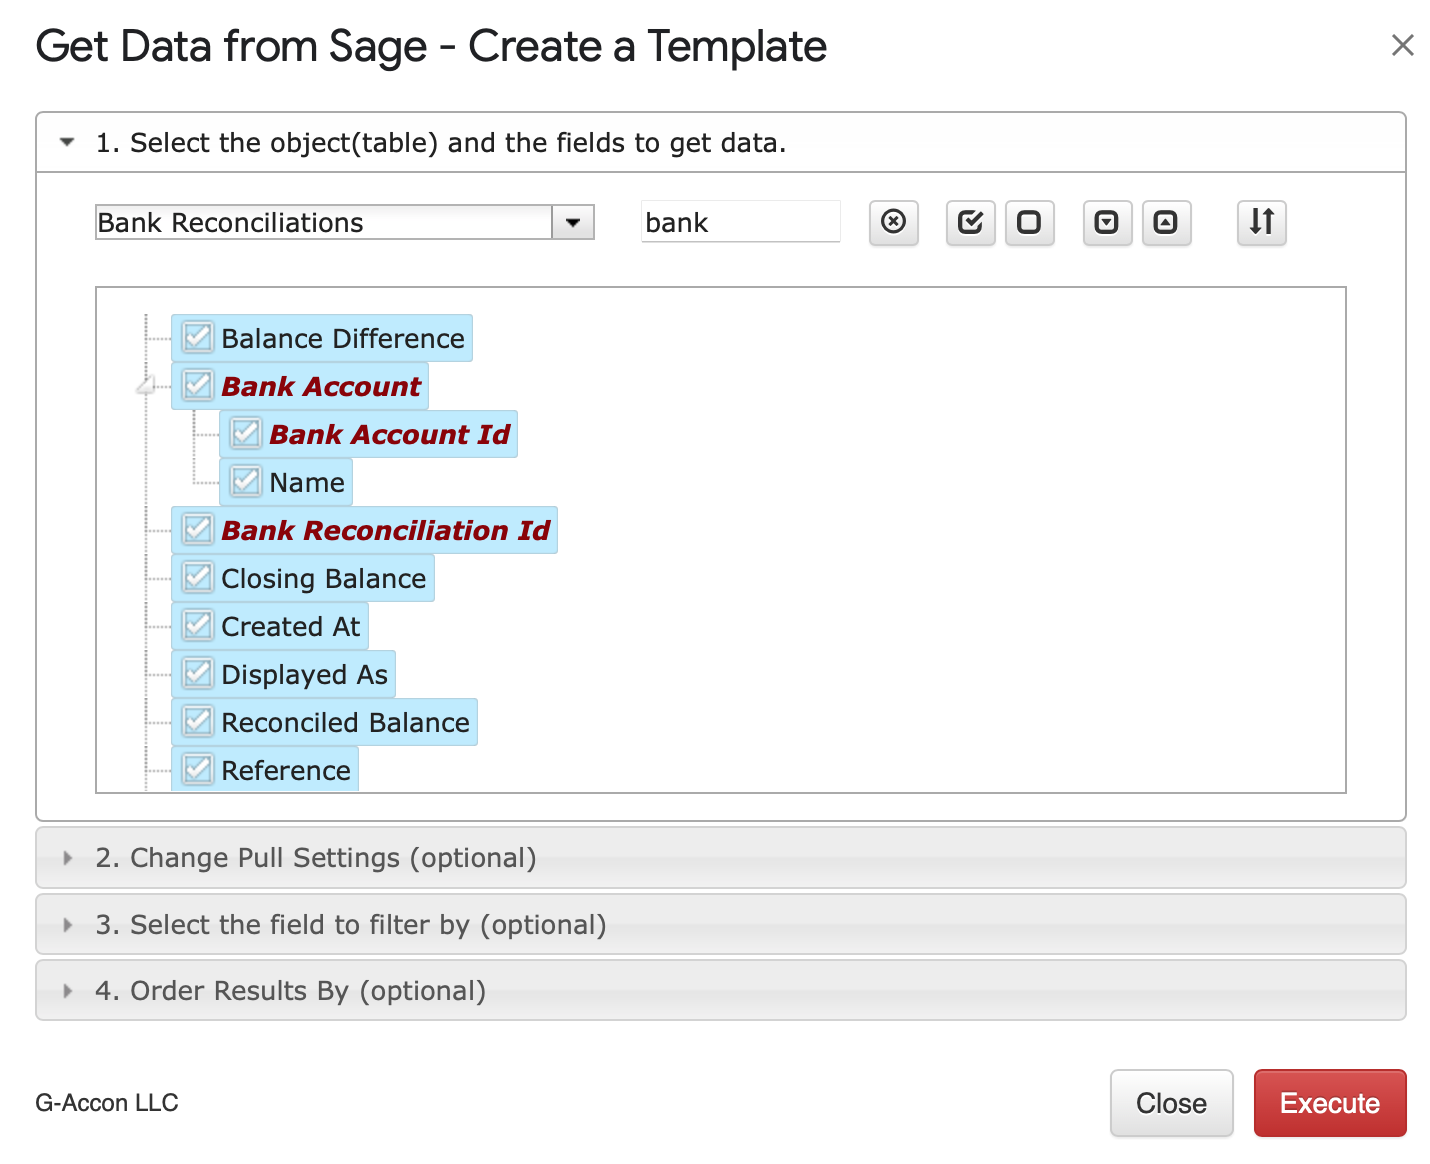Toggle the Balance Difference checkbox
The image size is (1430, 1164).
pyautogui.click(x=198, y=337)
